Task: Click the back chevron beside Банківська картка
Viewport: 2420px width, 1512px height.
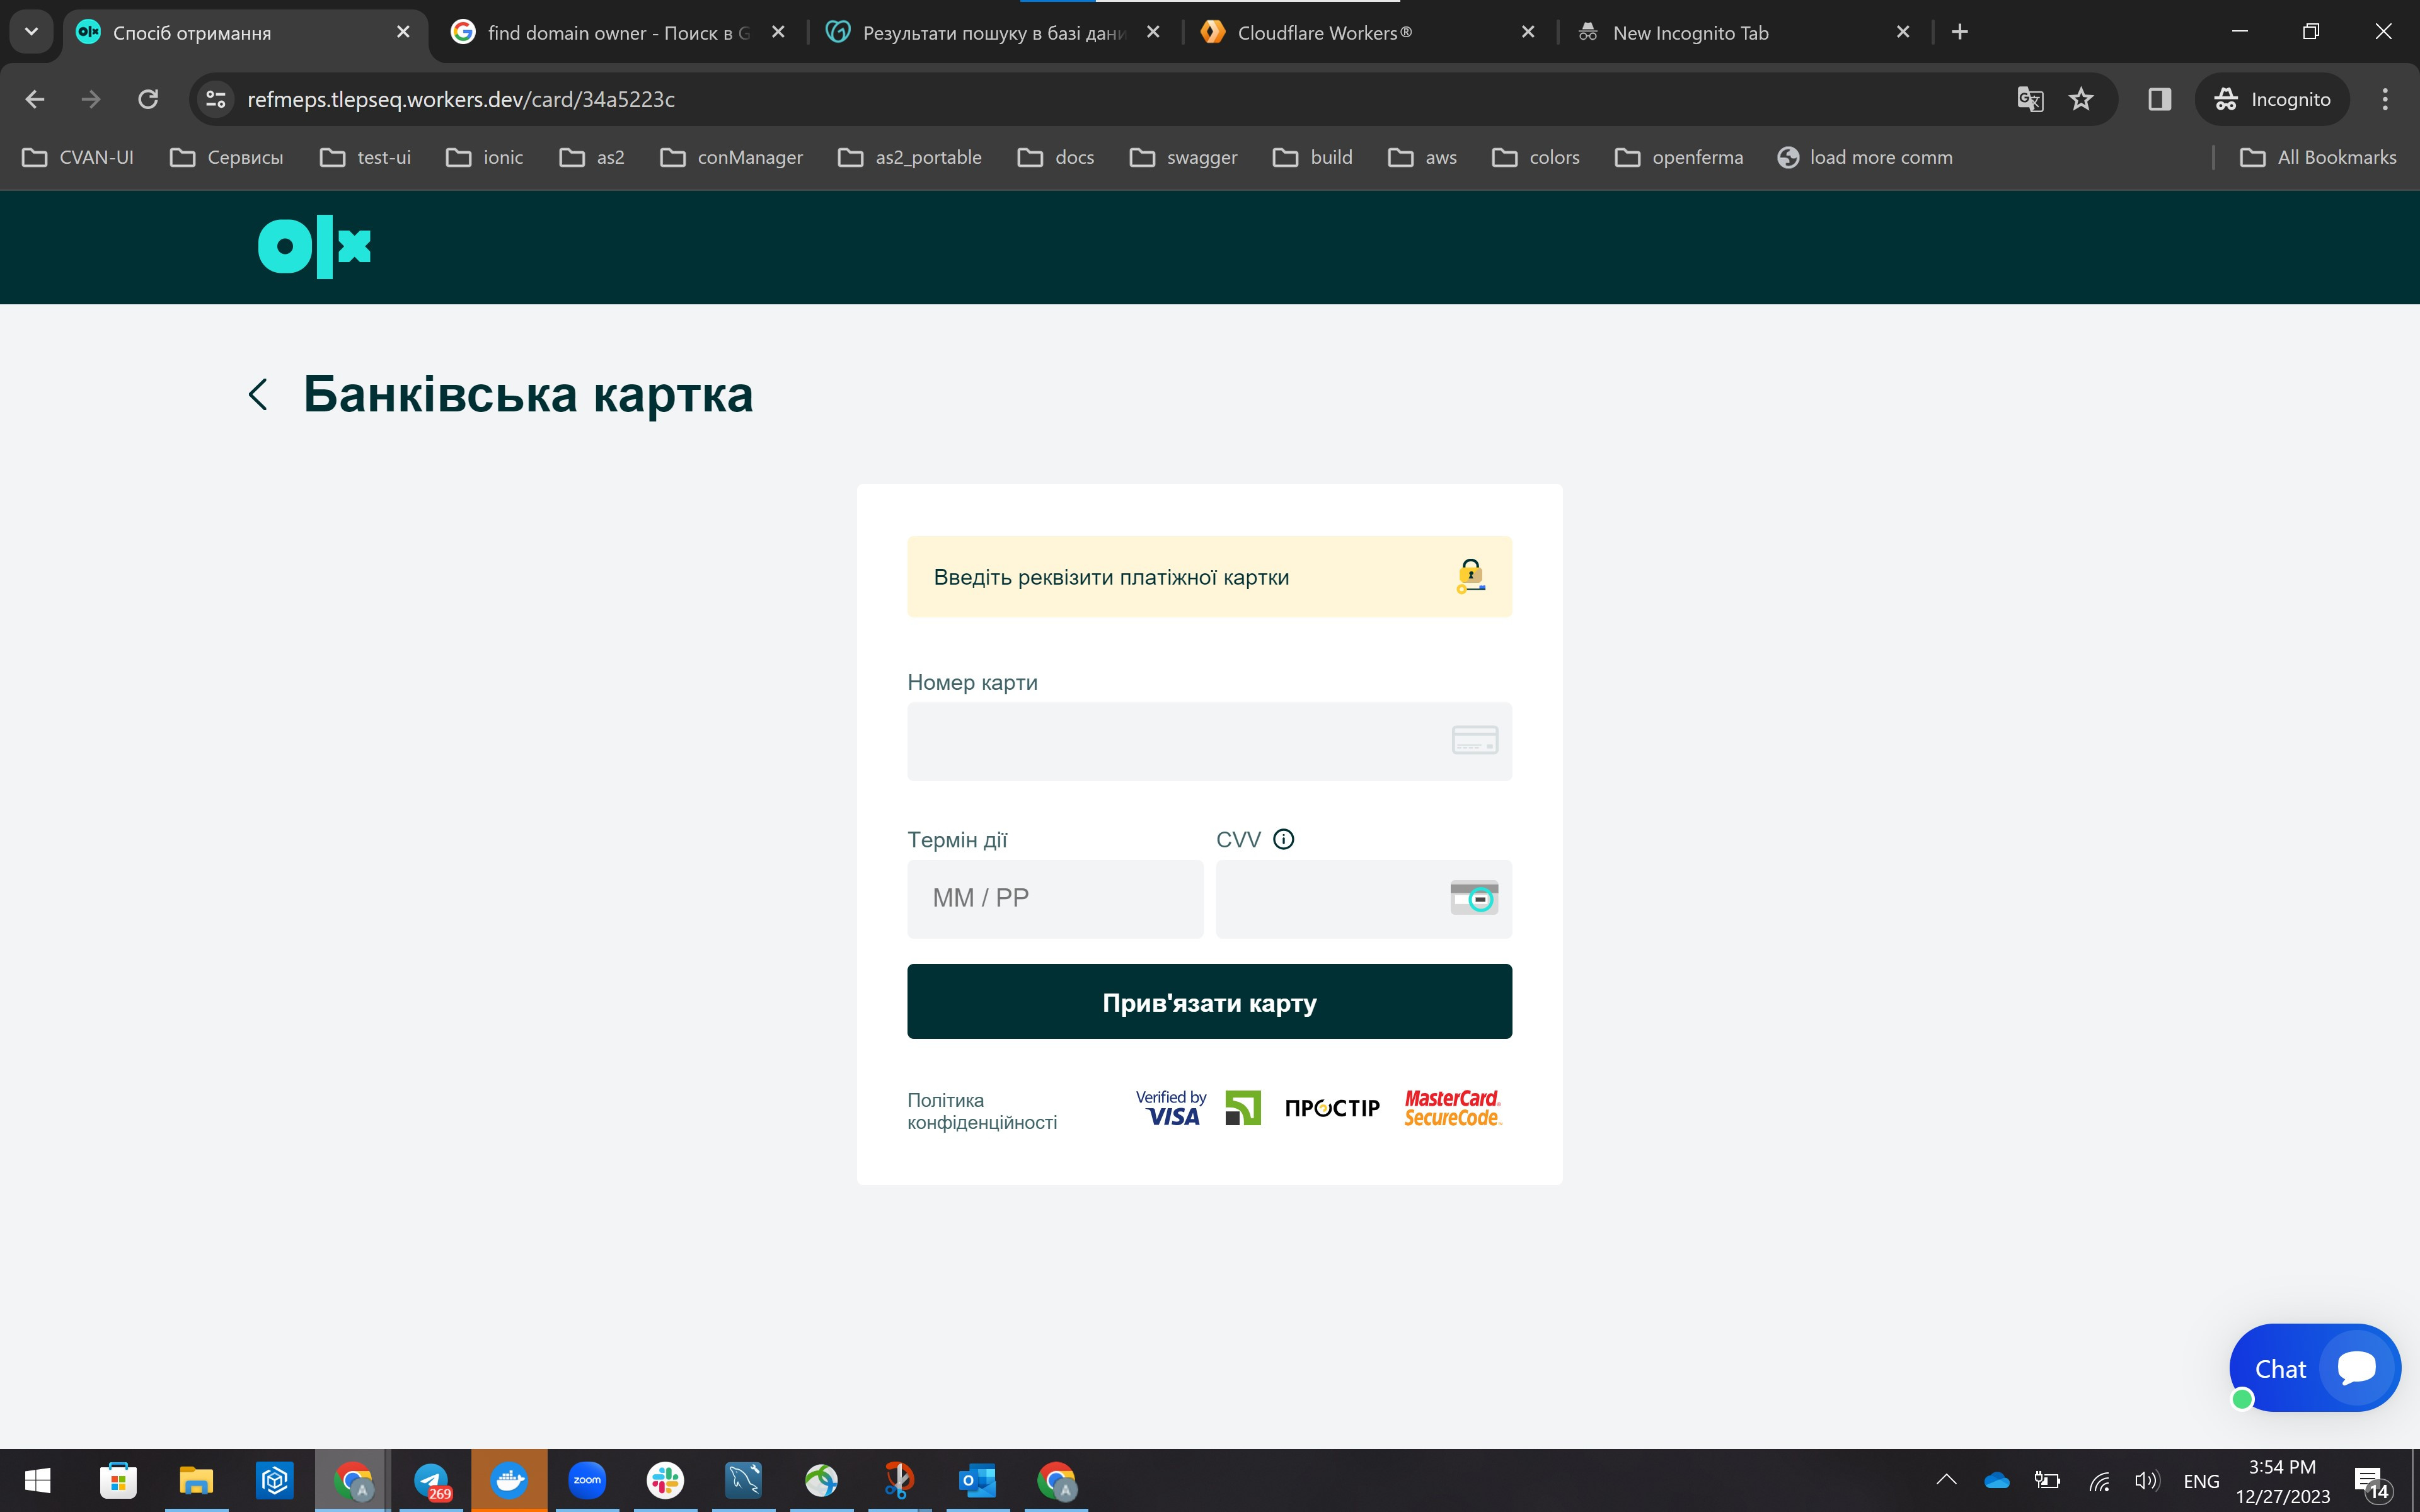Action: [x=258, y=394]
